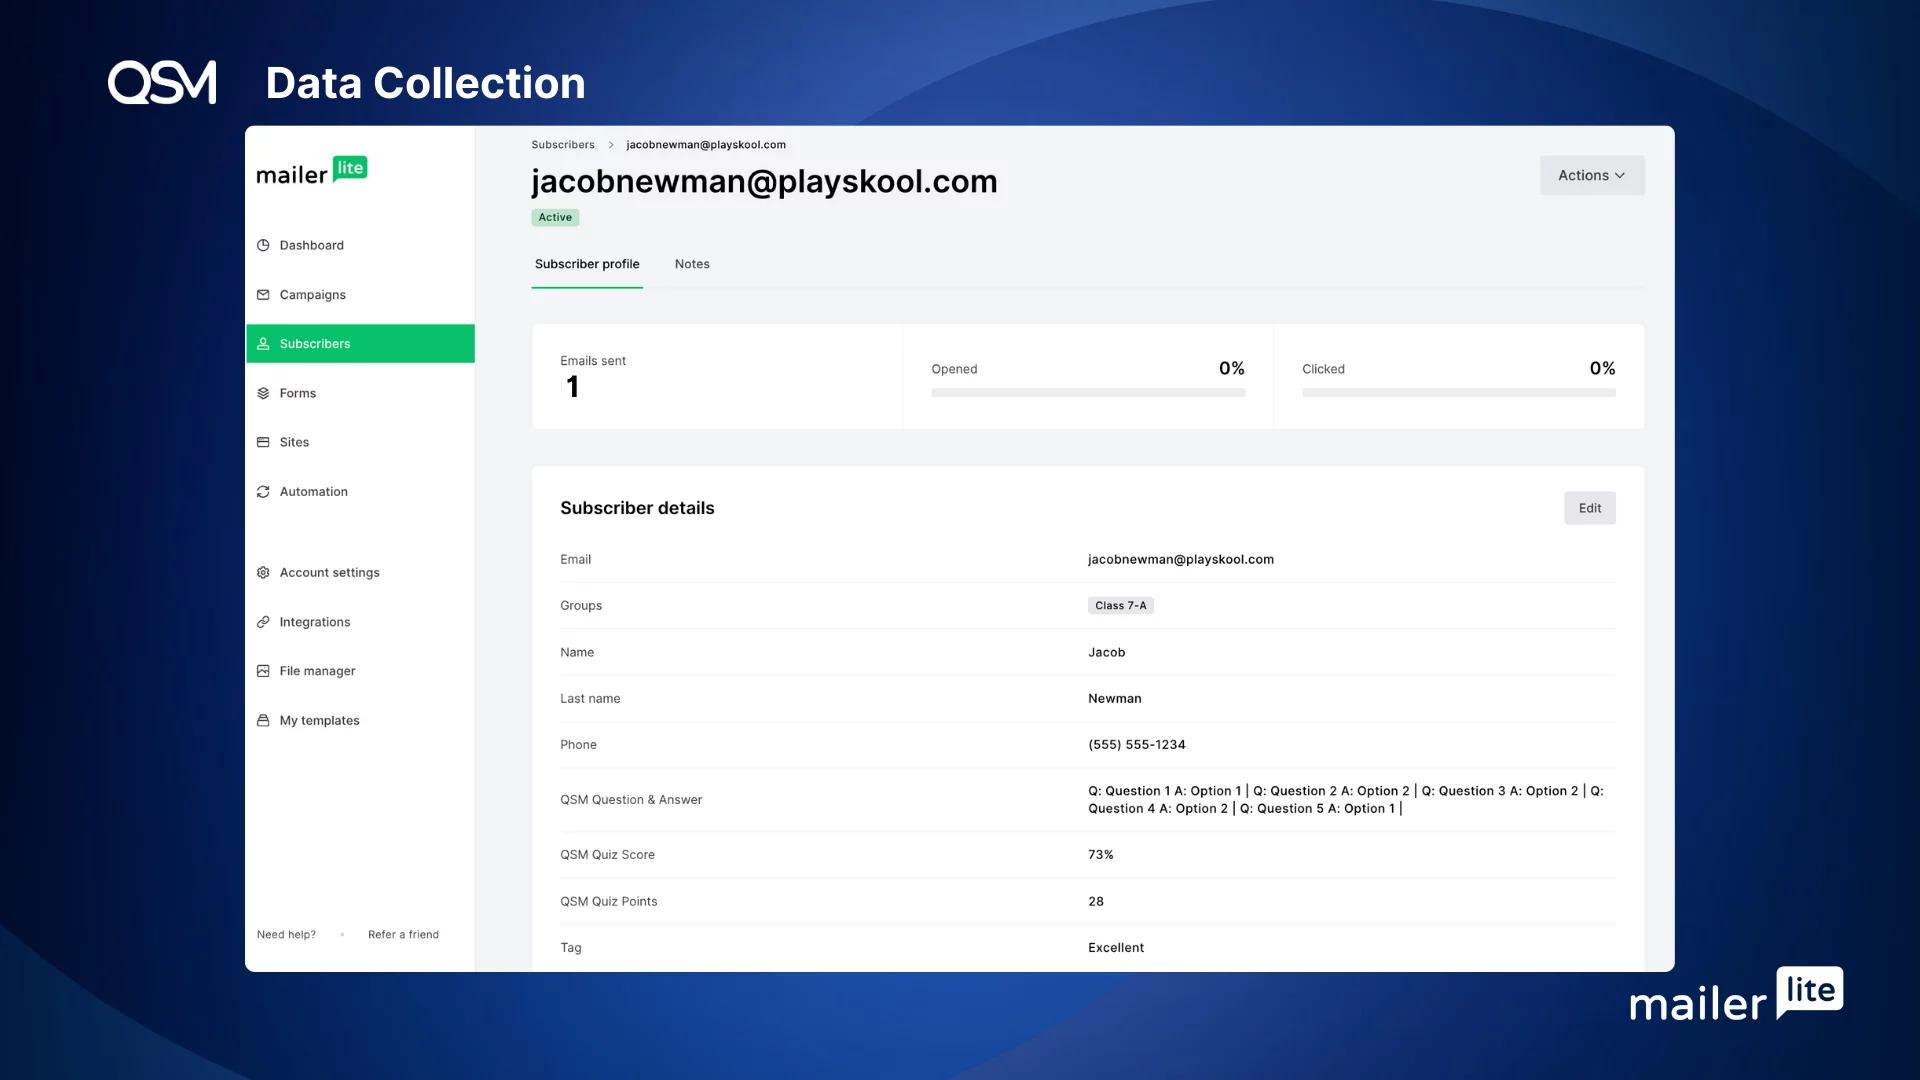The height and width of the screenshot is (1080, 1920).
Task: Click the Forms layers icon
Action: coord(263,393)
